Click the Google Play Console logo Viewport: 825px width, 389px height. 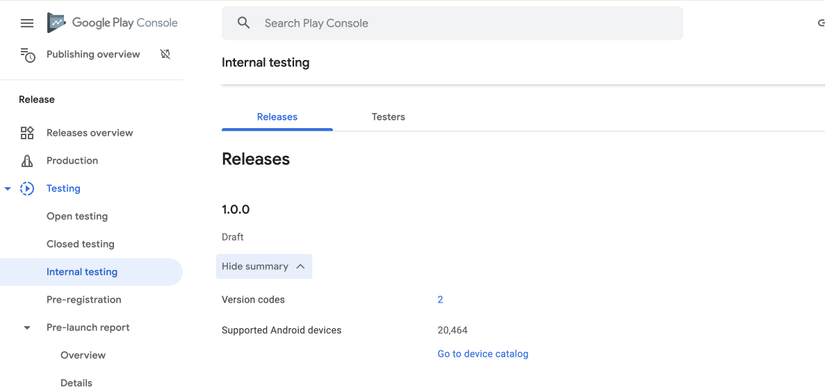(112, 23)
